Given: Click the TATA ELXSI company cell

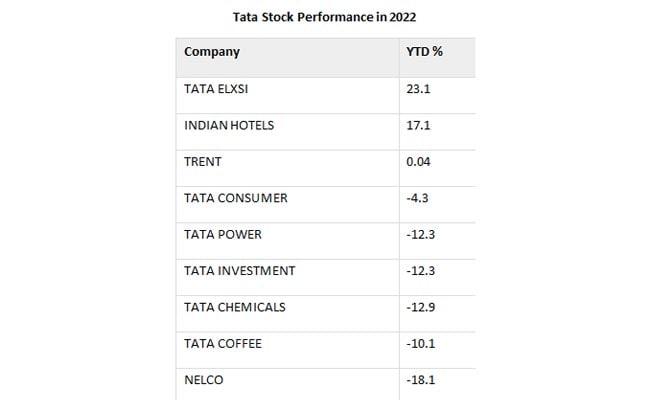Looking at the screenshot, I should click(x=213, y=89).
